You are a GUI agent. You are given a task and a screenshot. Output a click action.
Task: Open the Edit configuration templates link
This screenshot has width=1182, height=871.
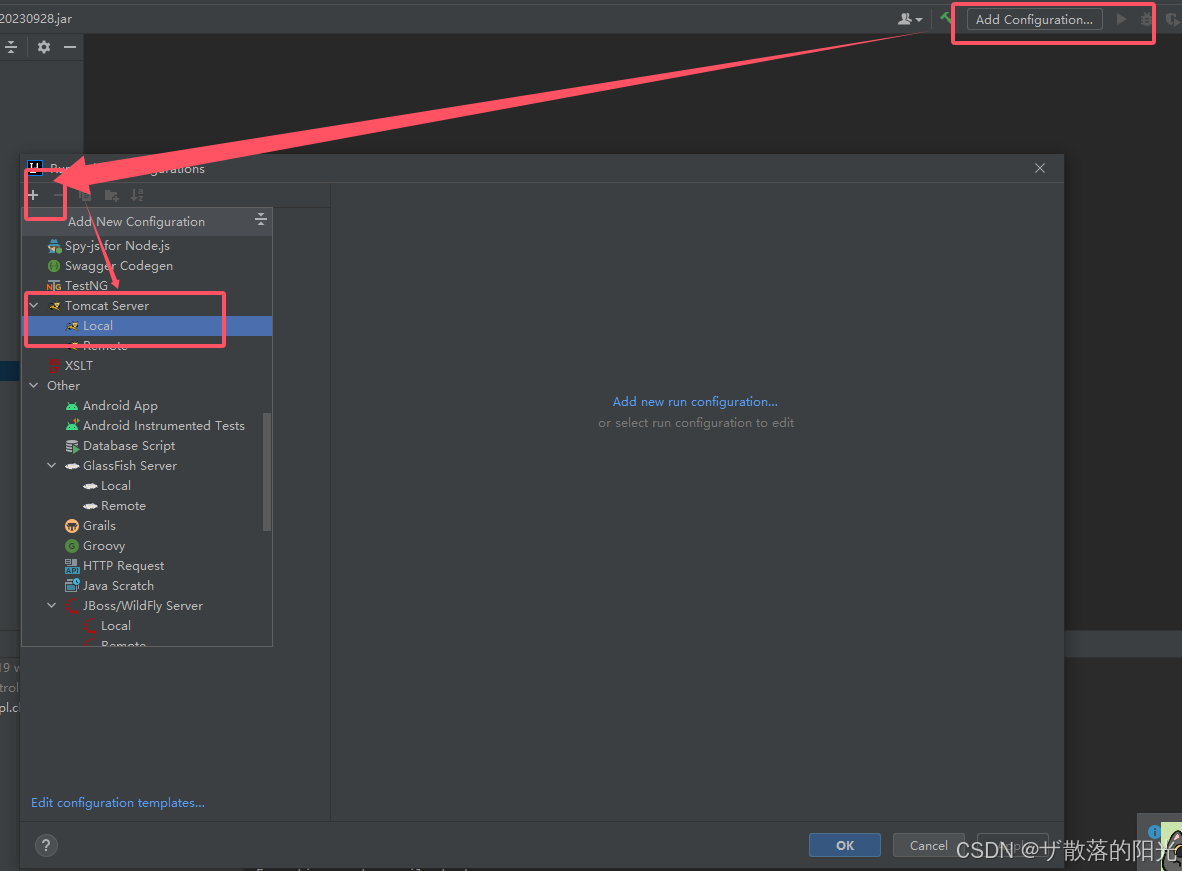coord(117,802)
